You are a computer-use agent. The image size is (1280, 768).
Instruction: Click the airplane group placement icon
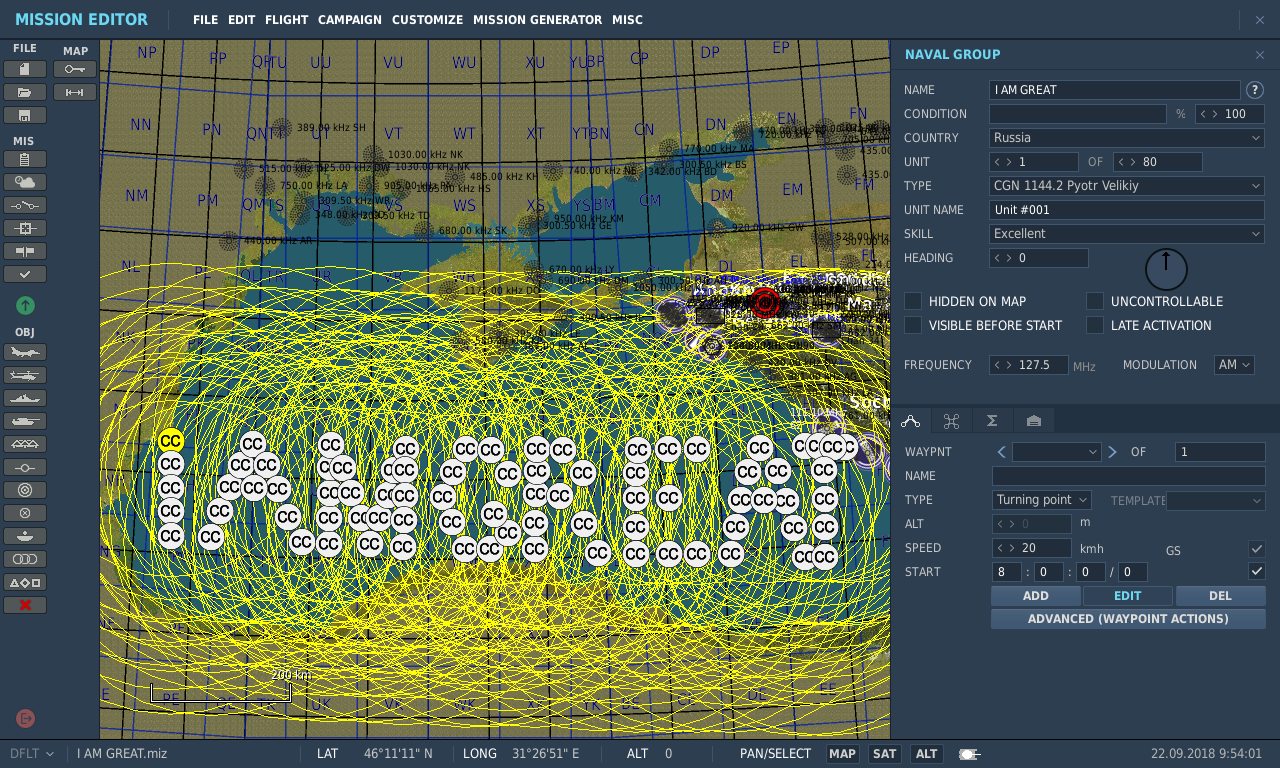25,352
